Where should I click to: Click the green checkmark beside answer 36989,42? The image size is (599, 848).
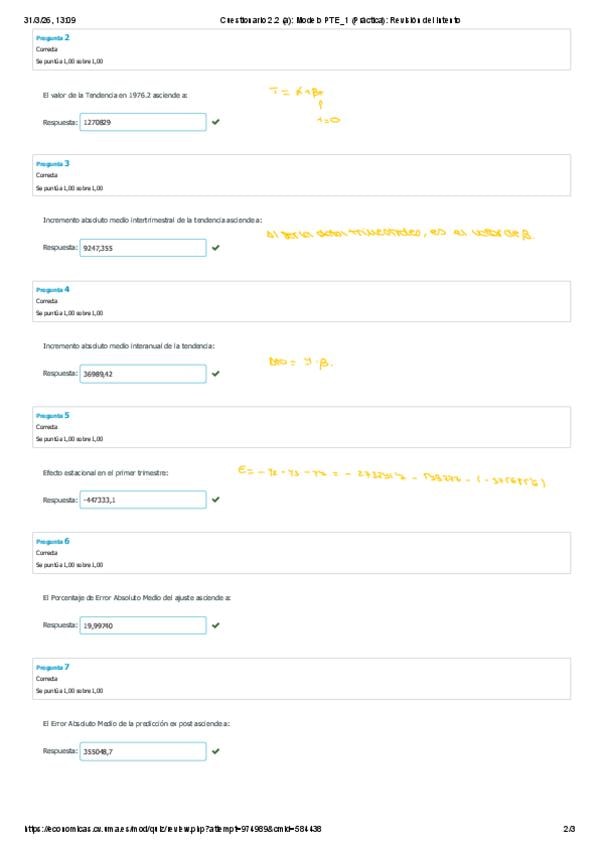click(216, 374)
